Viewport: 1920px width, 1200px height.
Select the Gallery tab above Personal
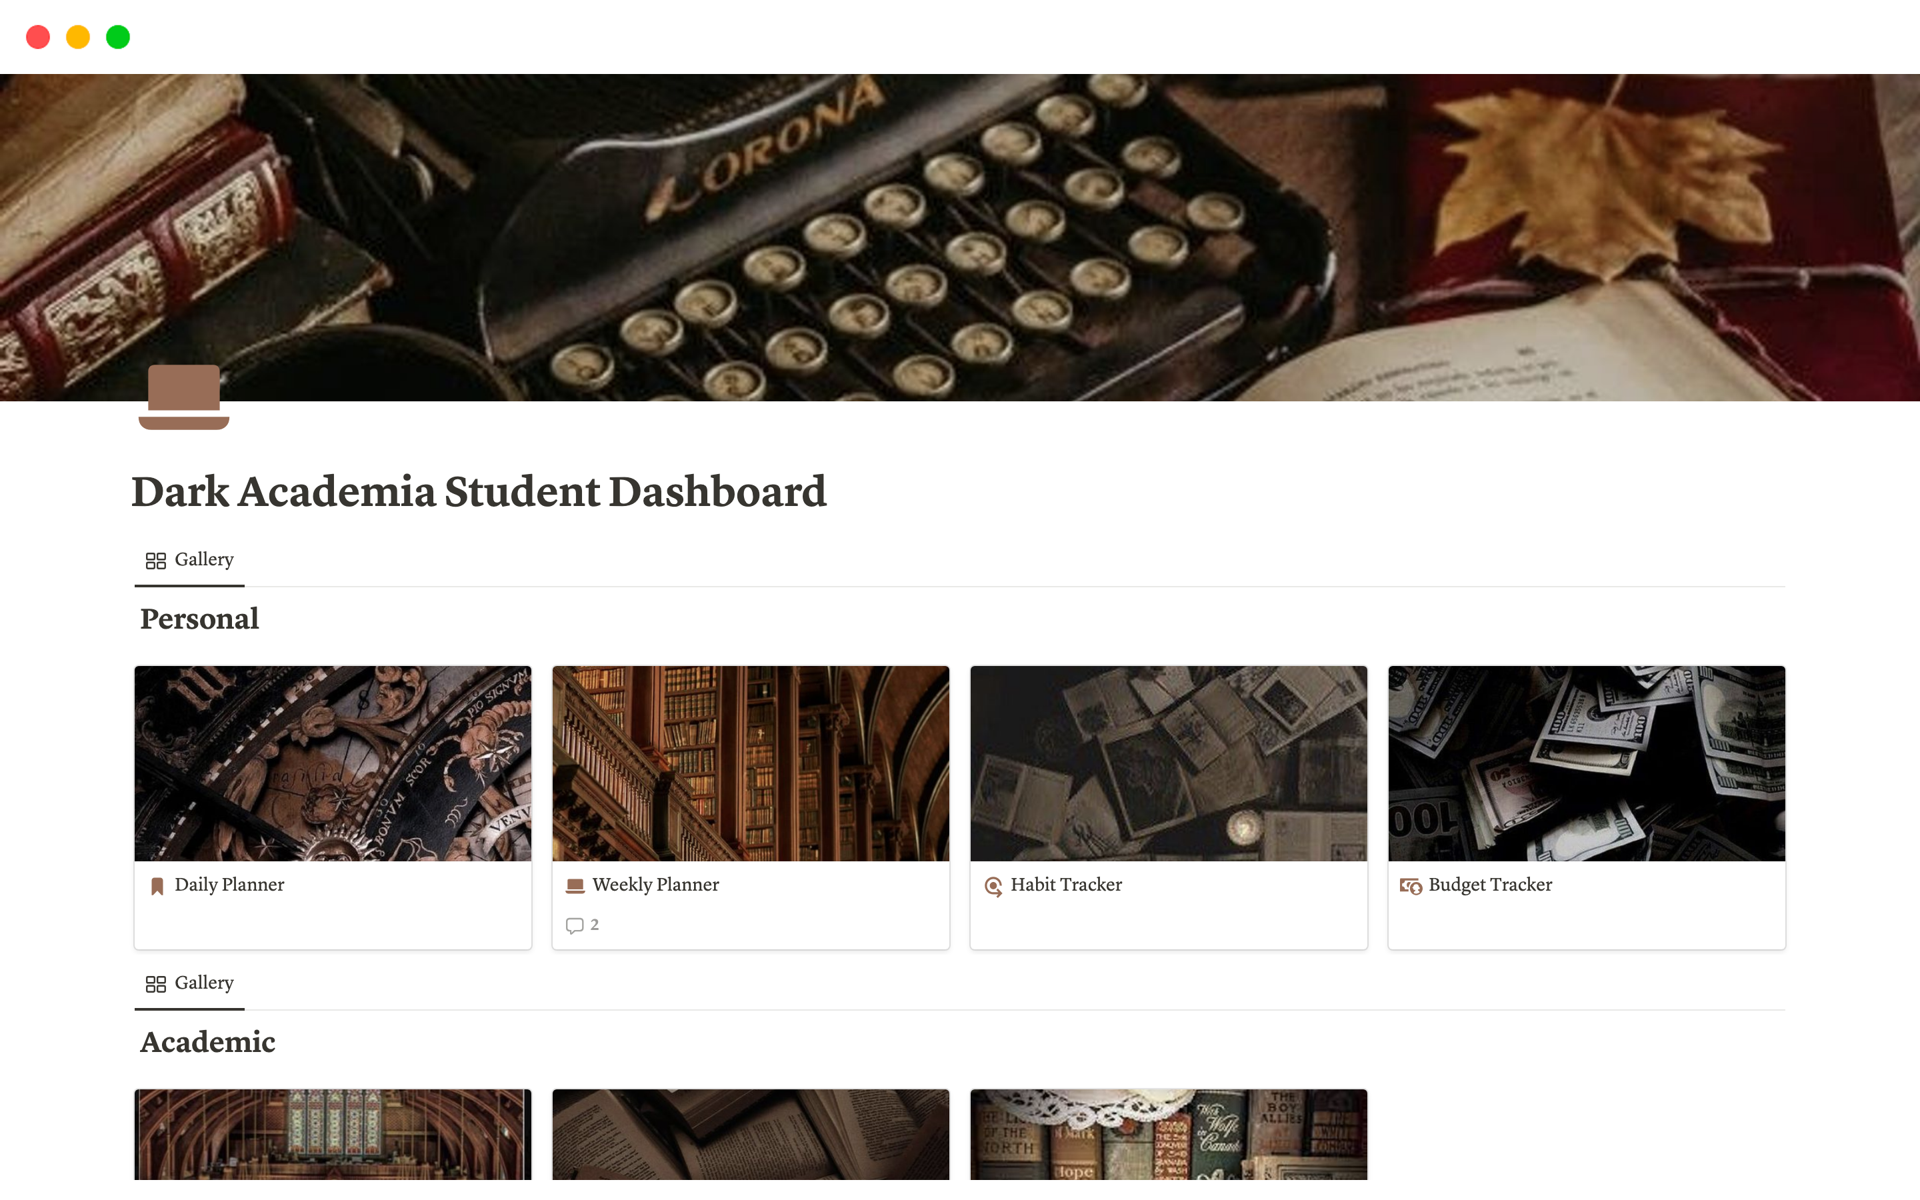(x=190, y=560)
